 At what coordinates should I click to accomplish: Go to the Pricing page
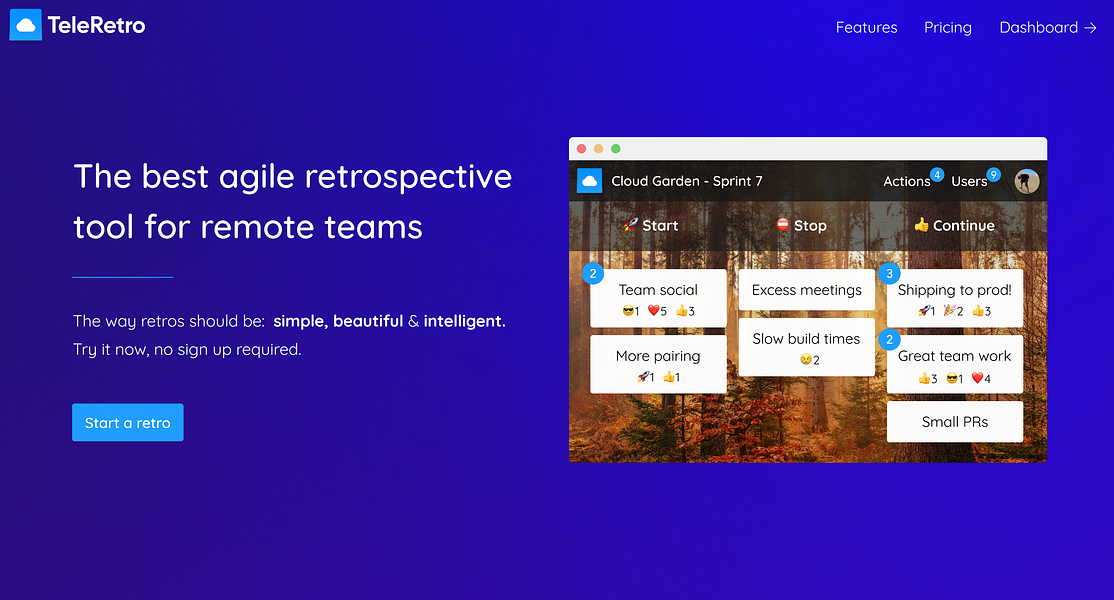948,28
